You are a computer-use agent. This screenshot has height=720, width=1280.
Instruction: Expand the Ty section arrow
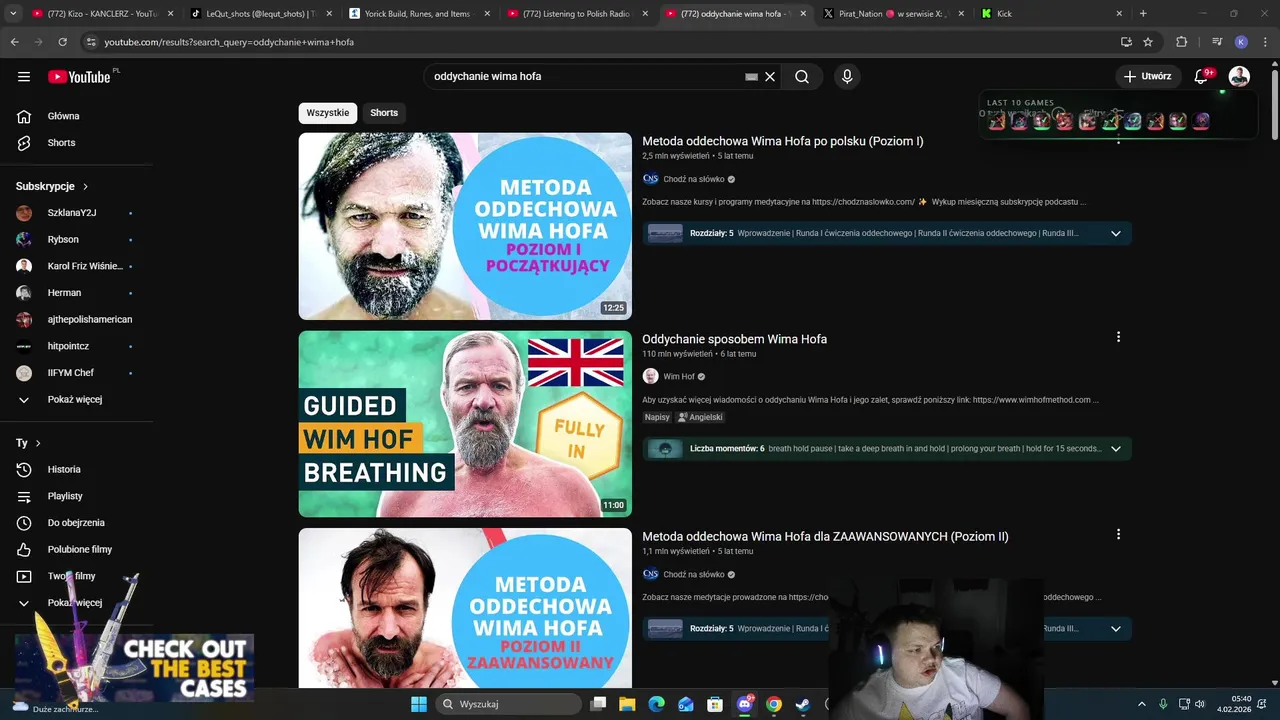38,443
